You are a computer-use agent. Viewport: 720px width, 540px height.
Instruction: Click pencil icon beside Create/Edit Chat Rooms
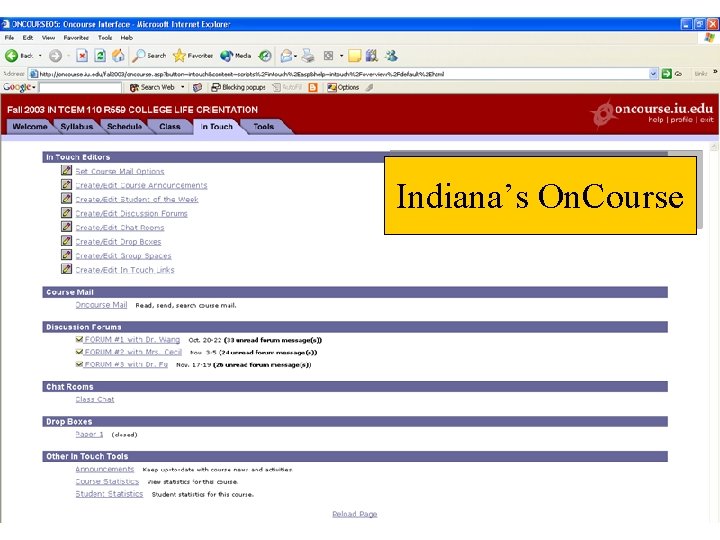pos(67,226)
